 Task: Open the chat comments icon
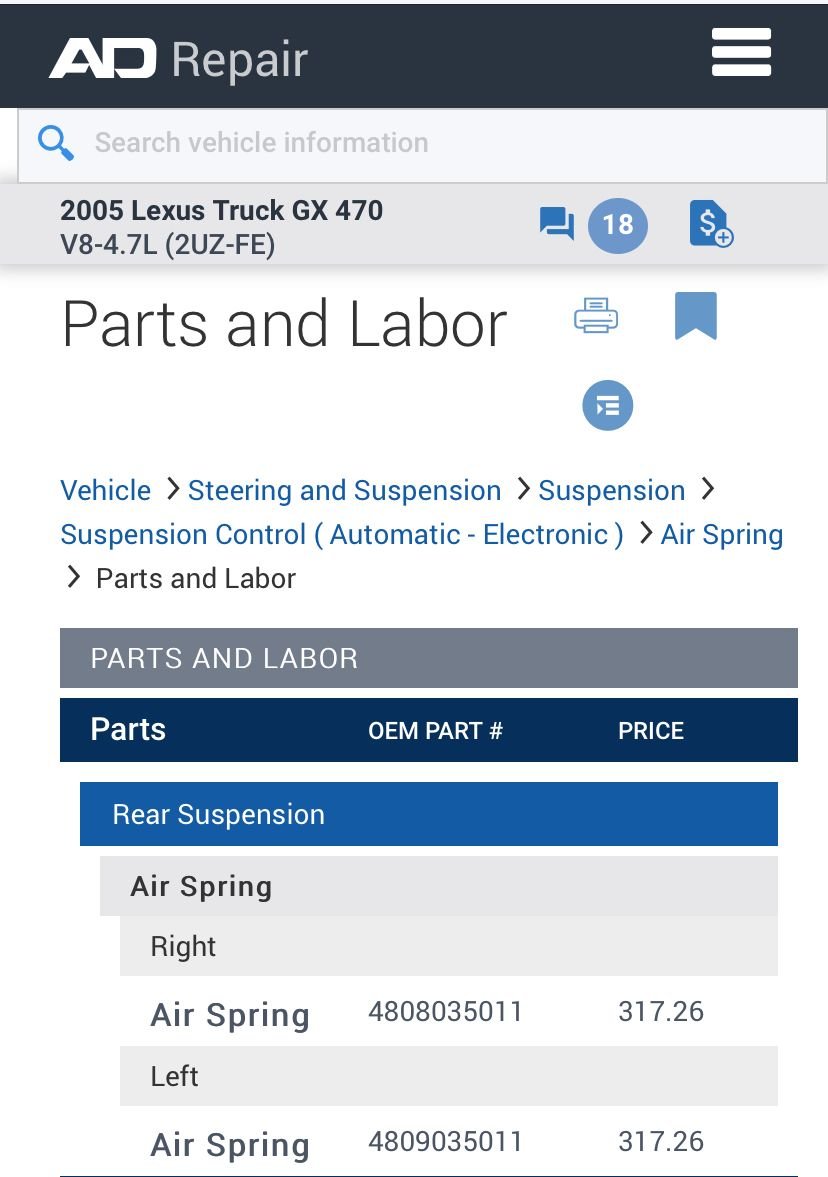coord(556,224)
